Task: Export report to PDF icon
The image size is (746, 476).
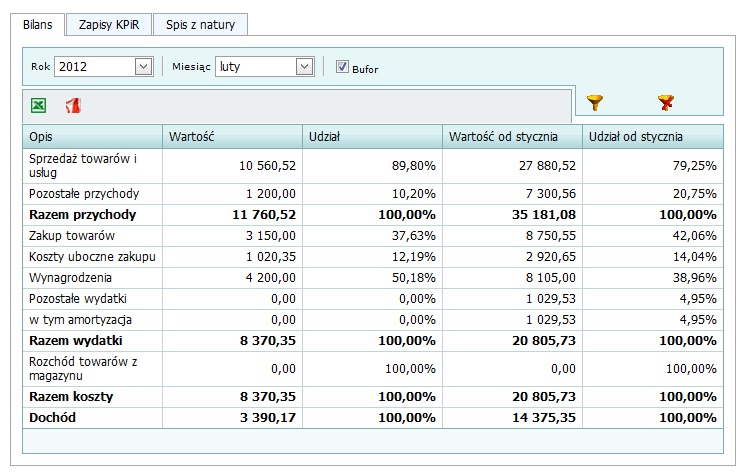Action: point(73,105)
